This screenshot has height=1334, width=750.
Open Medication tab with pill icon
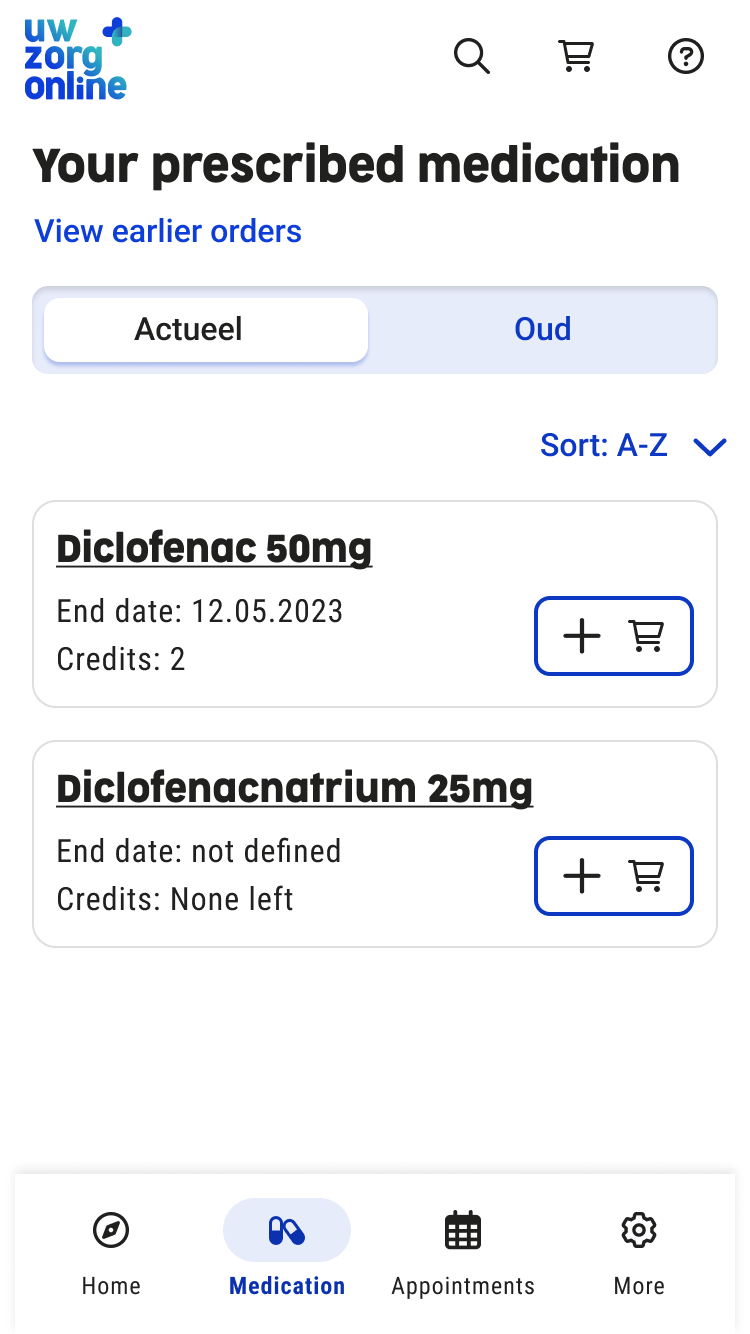tap(287, 1230)
